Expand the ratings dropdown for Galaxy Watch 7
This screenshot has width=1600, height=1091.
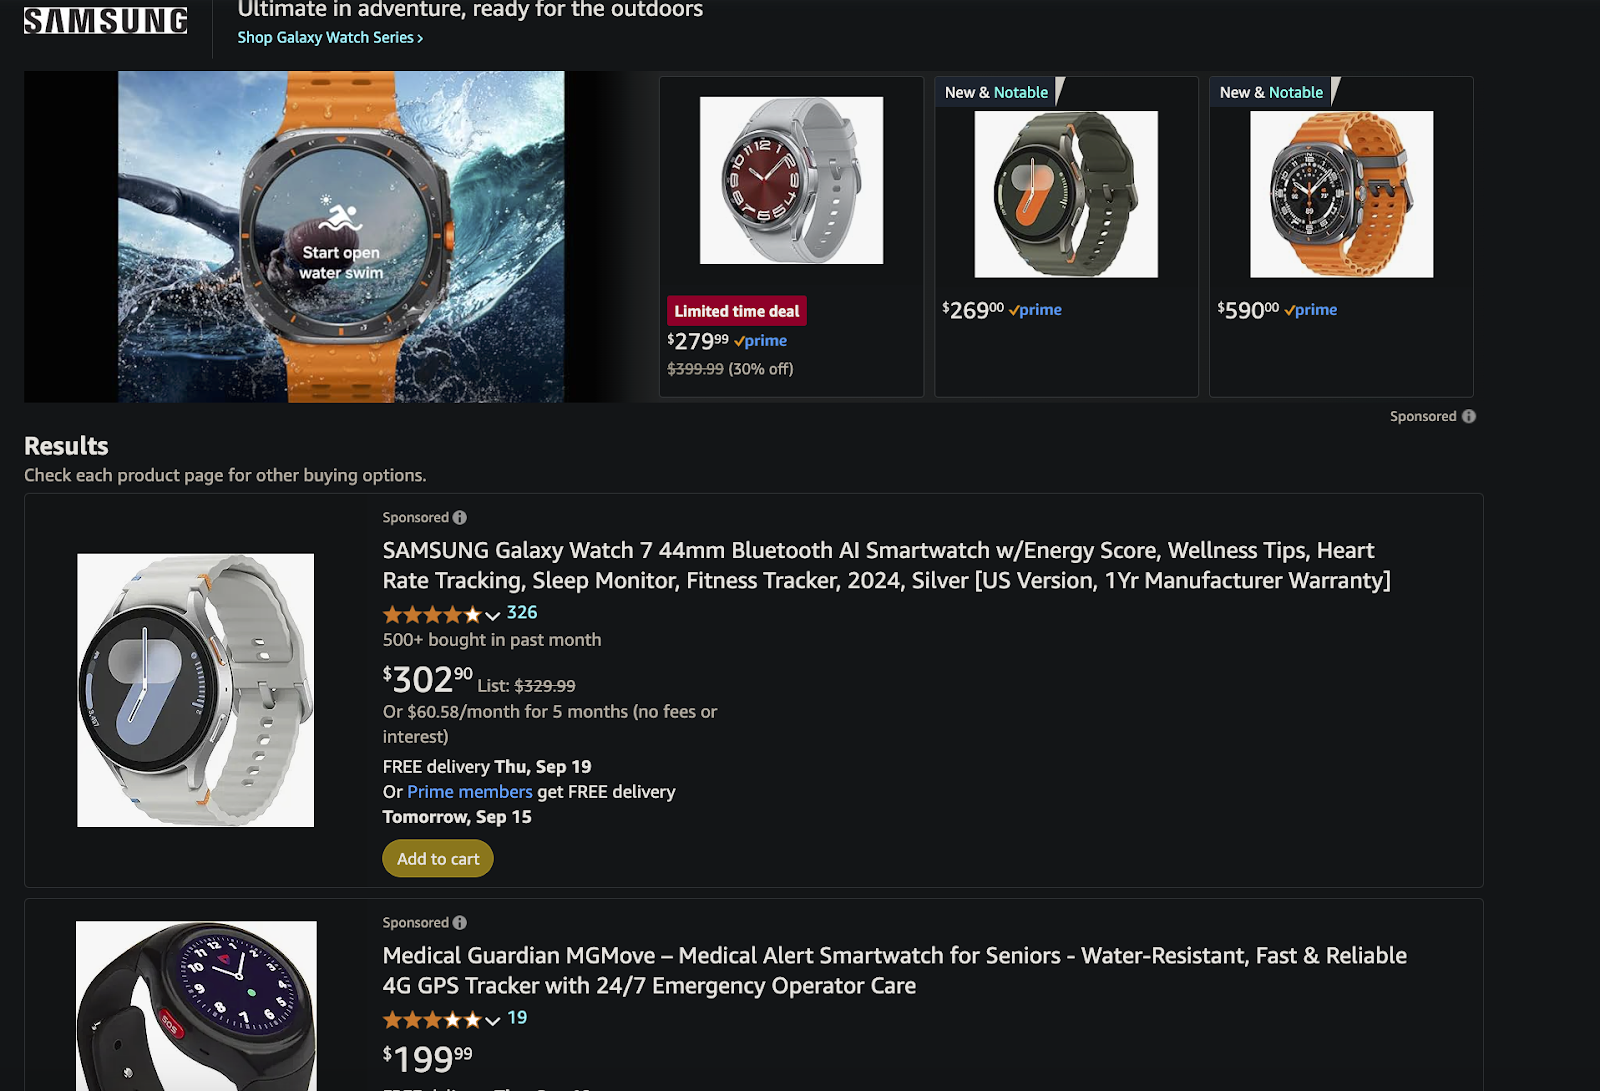(492, 615)
